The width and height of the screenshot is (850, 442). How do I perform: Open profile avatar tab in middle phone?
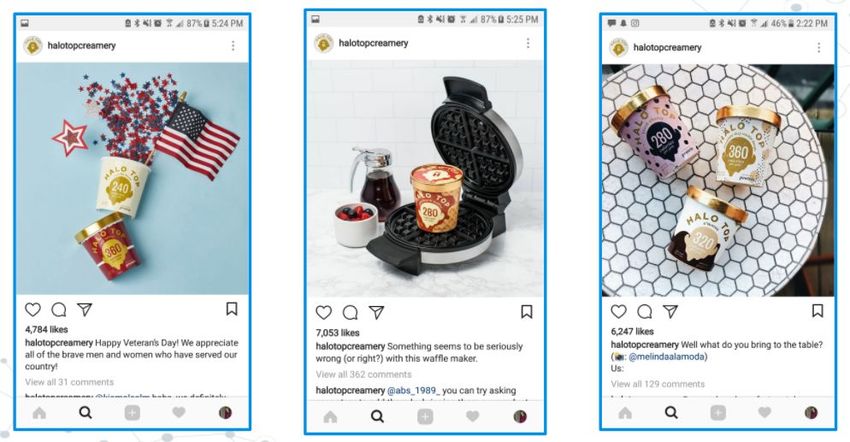[520, 416]
